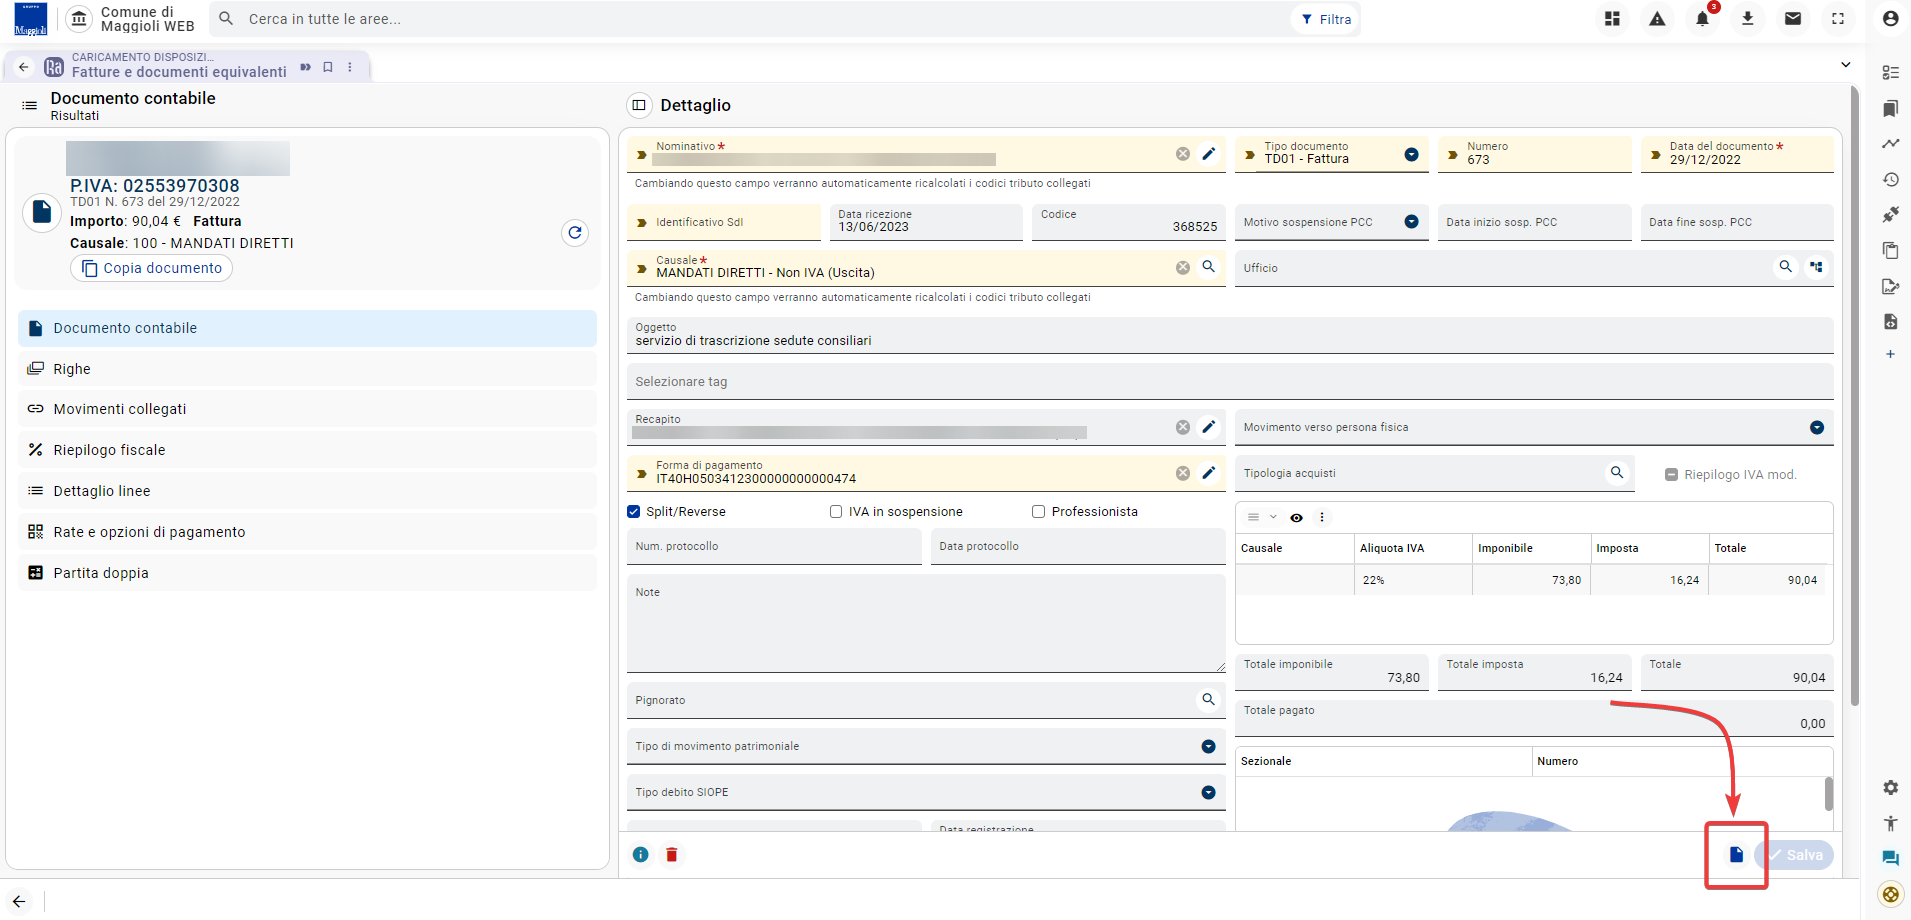
Task: Expand Tipo debito SIOPE dropdown
Action: tap(1208, 793)
